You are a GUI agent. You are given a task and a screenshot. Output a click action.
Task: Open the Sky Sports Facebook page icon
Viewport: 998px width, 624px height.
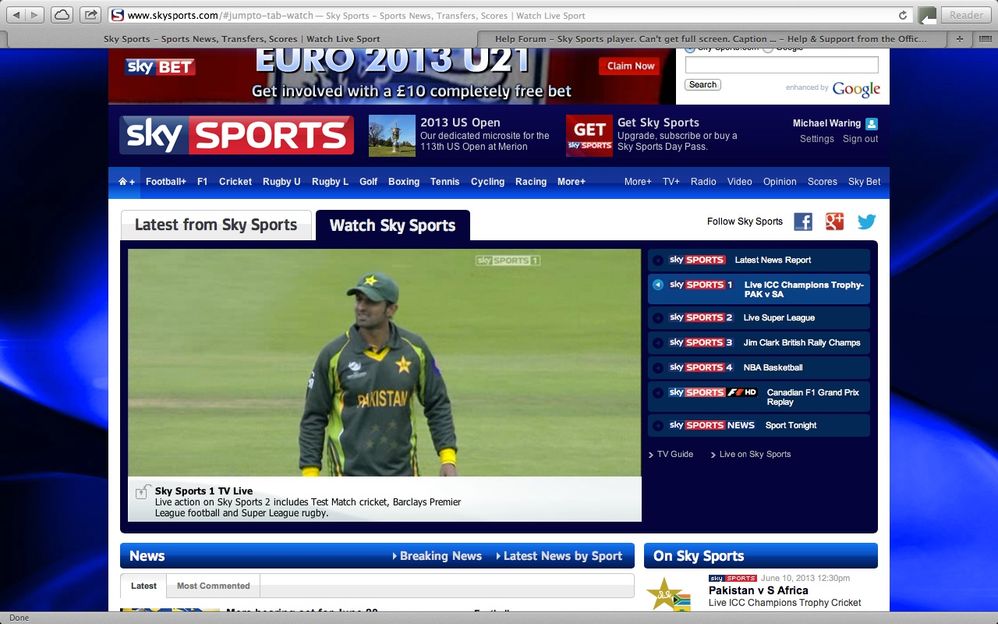click(x=803, y=222)
